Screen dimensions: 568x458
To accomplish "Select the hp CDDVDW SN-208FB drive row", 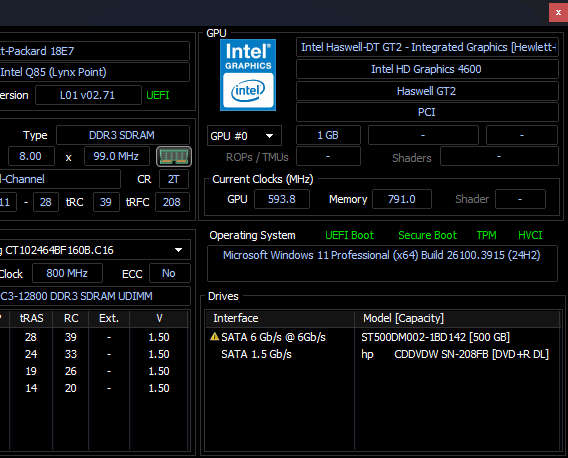I will [383, 354].
